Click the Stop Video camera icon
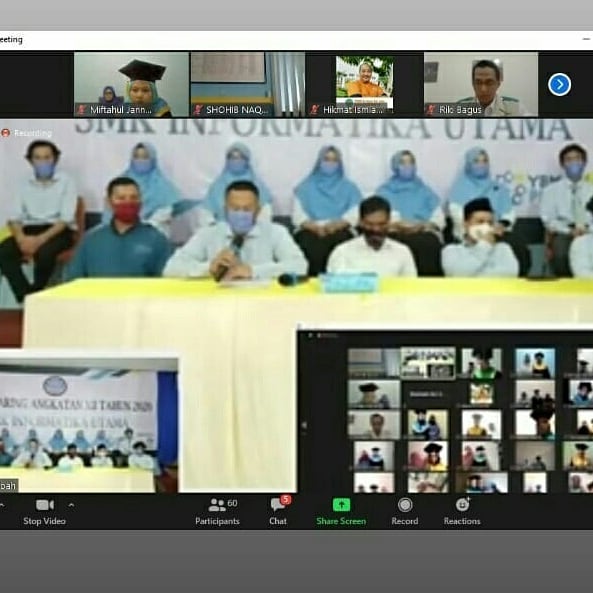Viewport: 593px width, 593px height. coord(45,505)
